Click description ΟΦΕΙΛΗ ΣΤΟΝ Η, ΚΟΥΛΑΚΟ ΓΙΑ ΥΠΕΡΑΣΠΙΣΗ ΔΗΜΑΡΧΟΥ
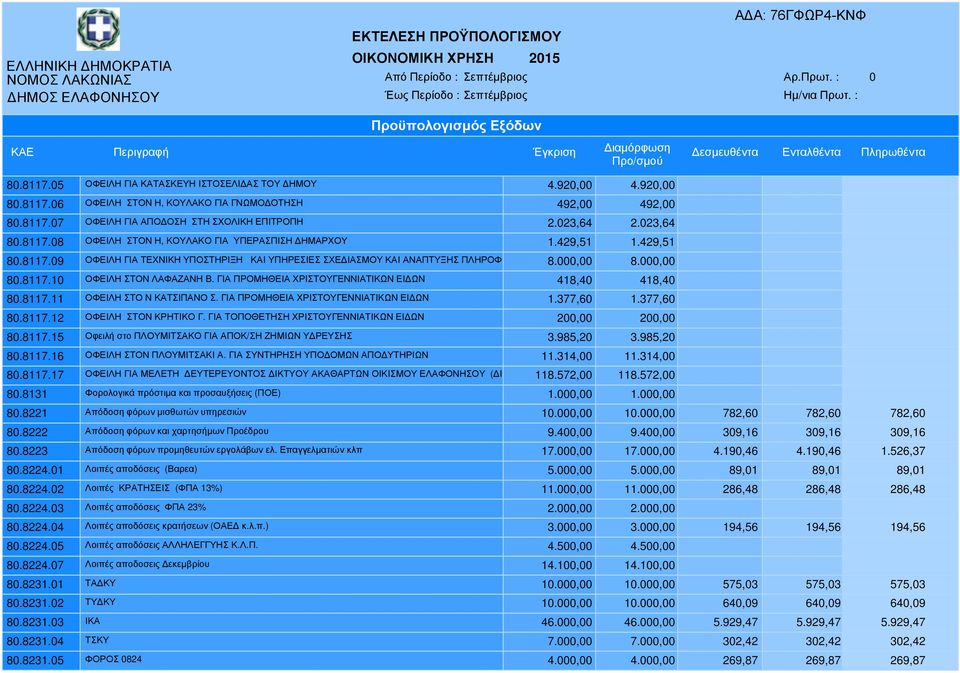This screenshot has height=673, width=960. 216,241
